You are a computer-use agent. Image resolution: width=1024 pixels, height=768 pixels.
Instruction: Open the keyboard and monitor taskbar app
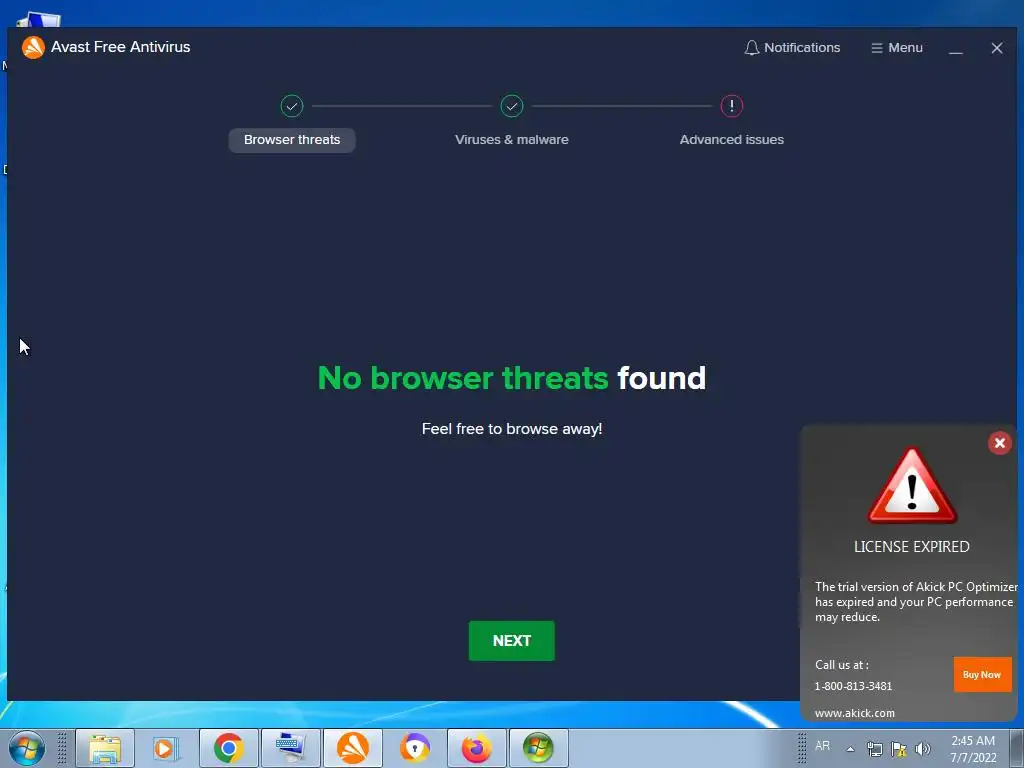point(291,748)
